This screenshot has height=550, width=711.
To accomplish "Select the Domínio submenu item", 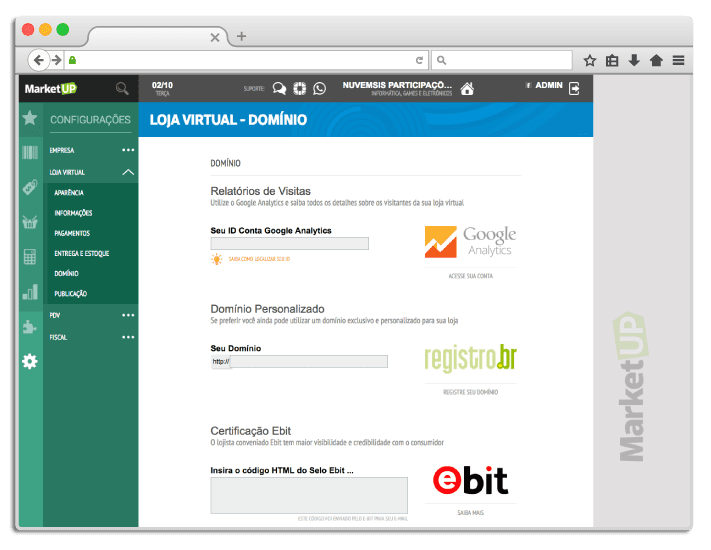I will click(x=66, y=273).
